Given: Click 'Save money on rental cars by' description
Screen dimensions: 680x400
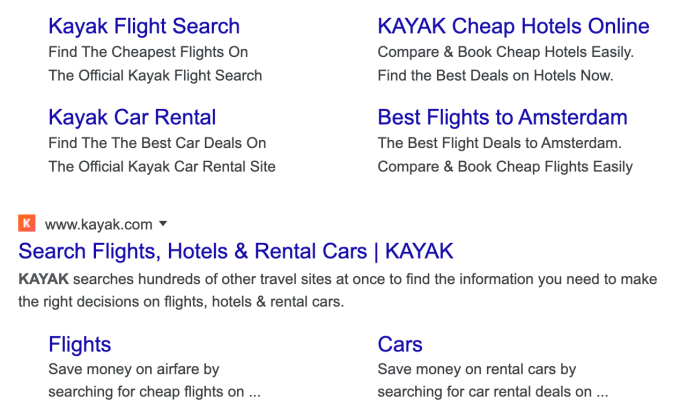Looking at the screenshot, I should coord(477,369).
